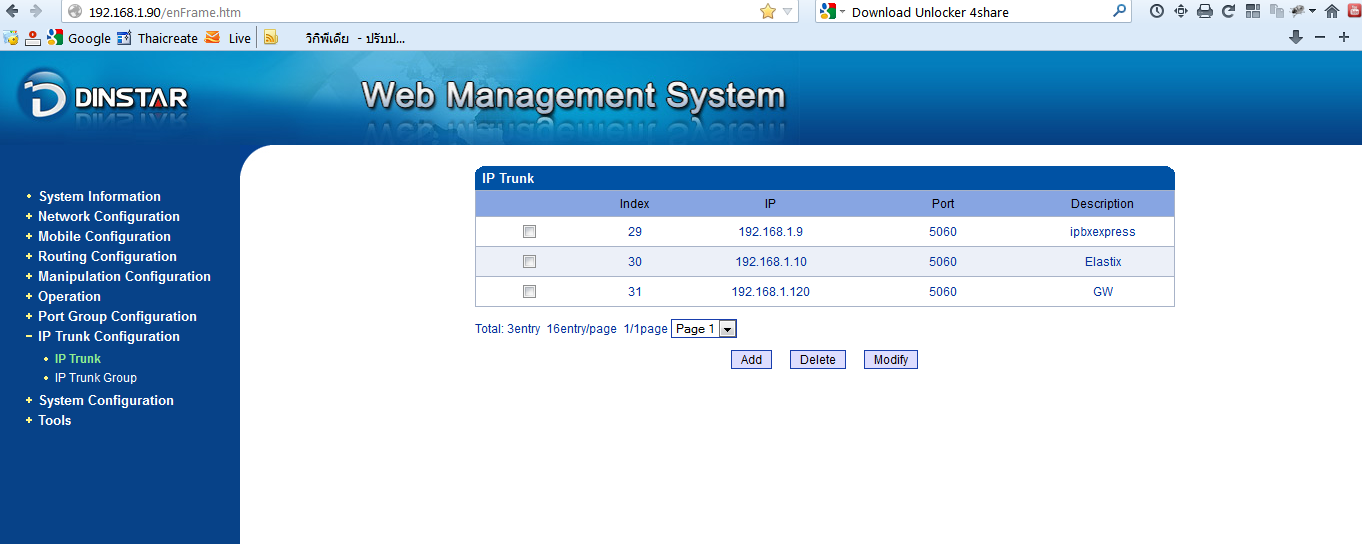Click the browser Back arrow
The height and width of the screenshot is (544, 1362).
(12, 11)
